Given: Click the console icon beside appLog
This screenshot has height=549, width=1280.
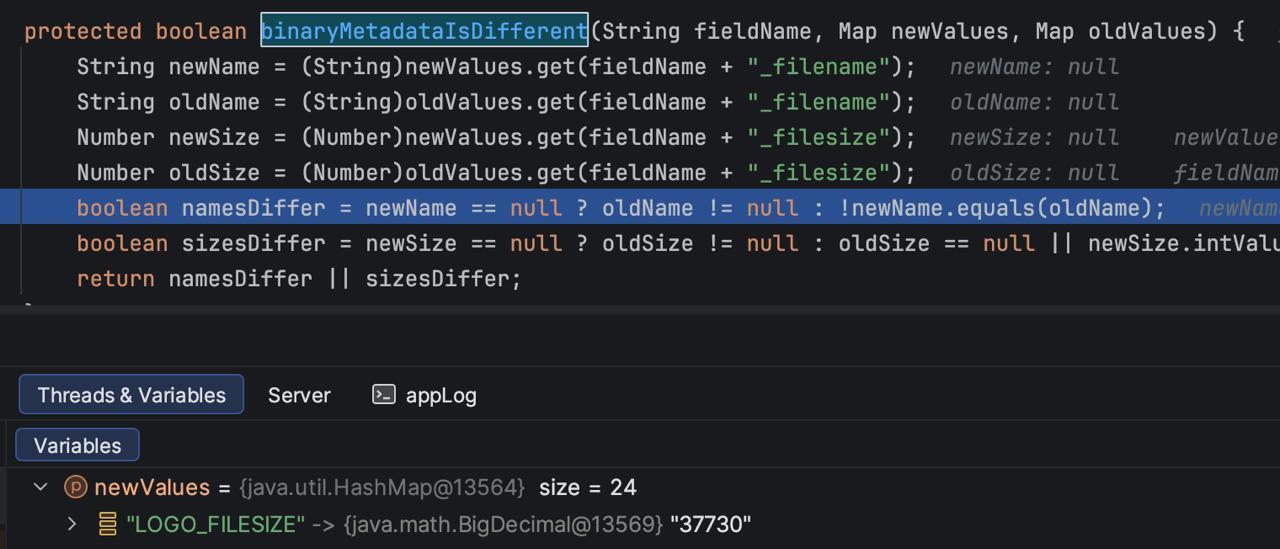Looking at the screenshot, I should 384,395.
